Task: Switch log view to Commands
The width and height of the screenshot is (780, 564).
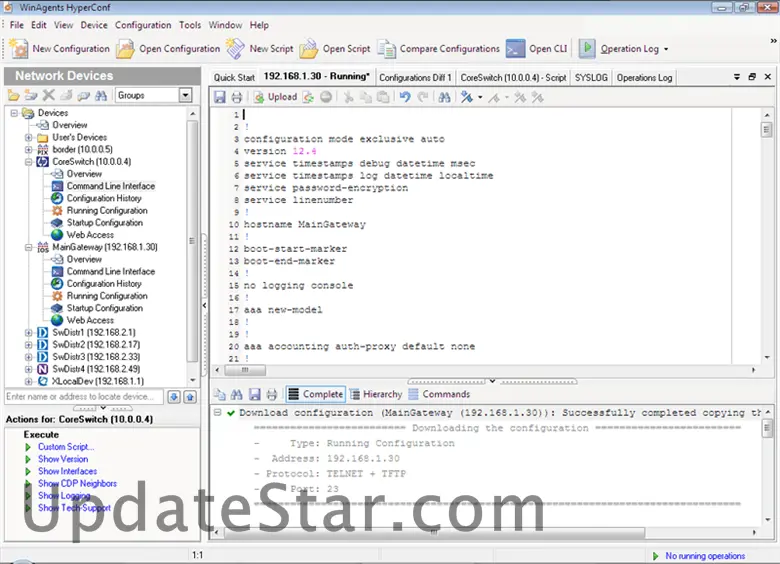Action: (439, 394)
